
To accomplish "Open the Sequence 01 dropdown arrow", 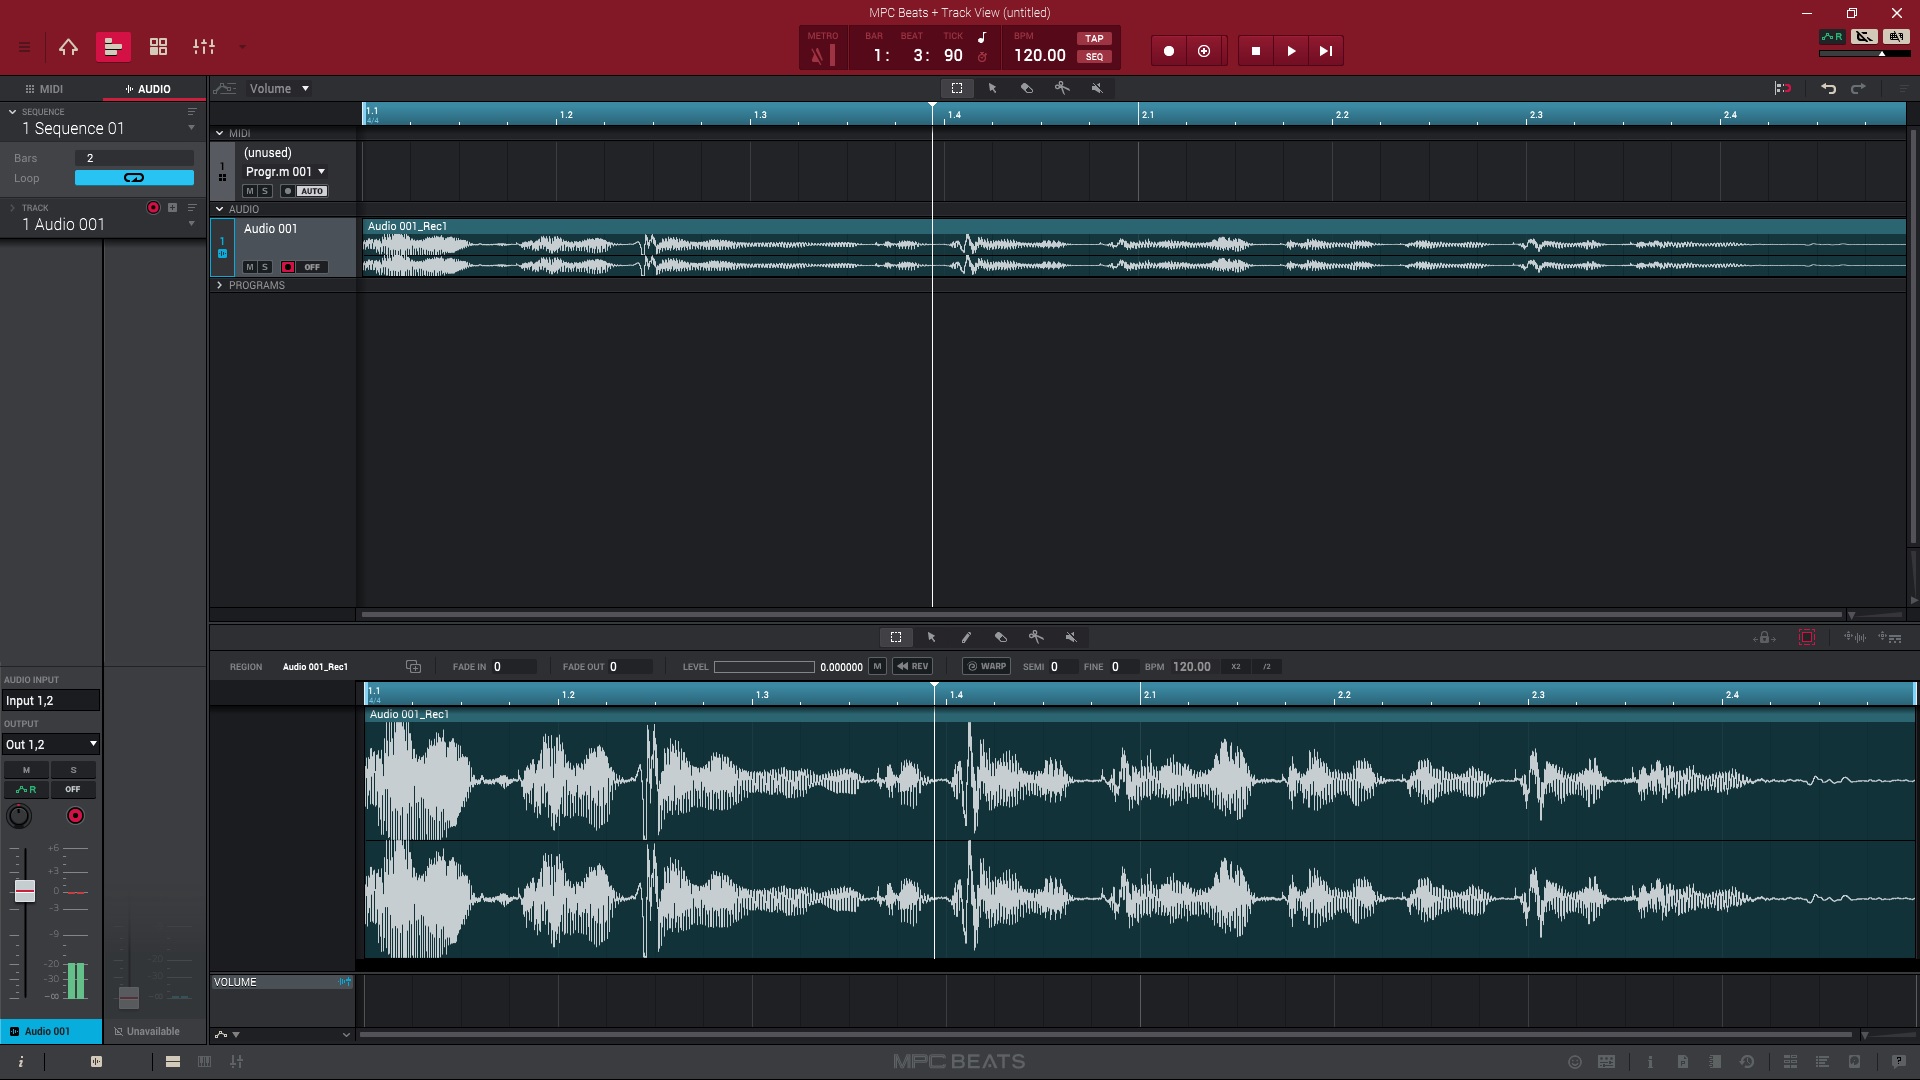I will [x=192, y=128].
